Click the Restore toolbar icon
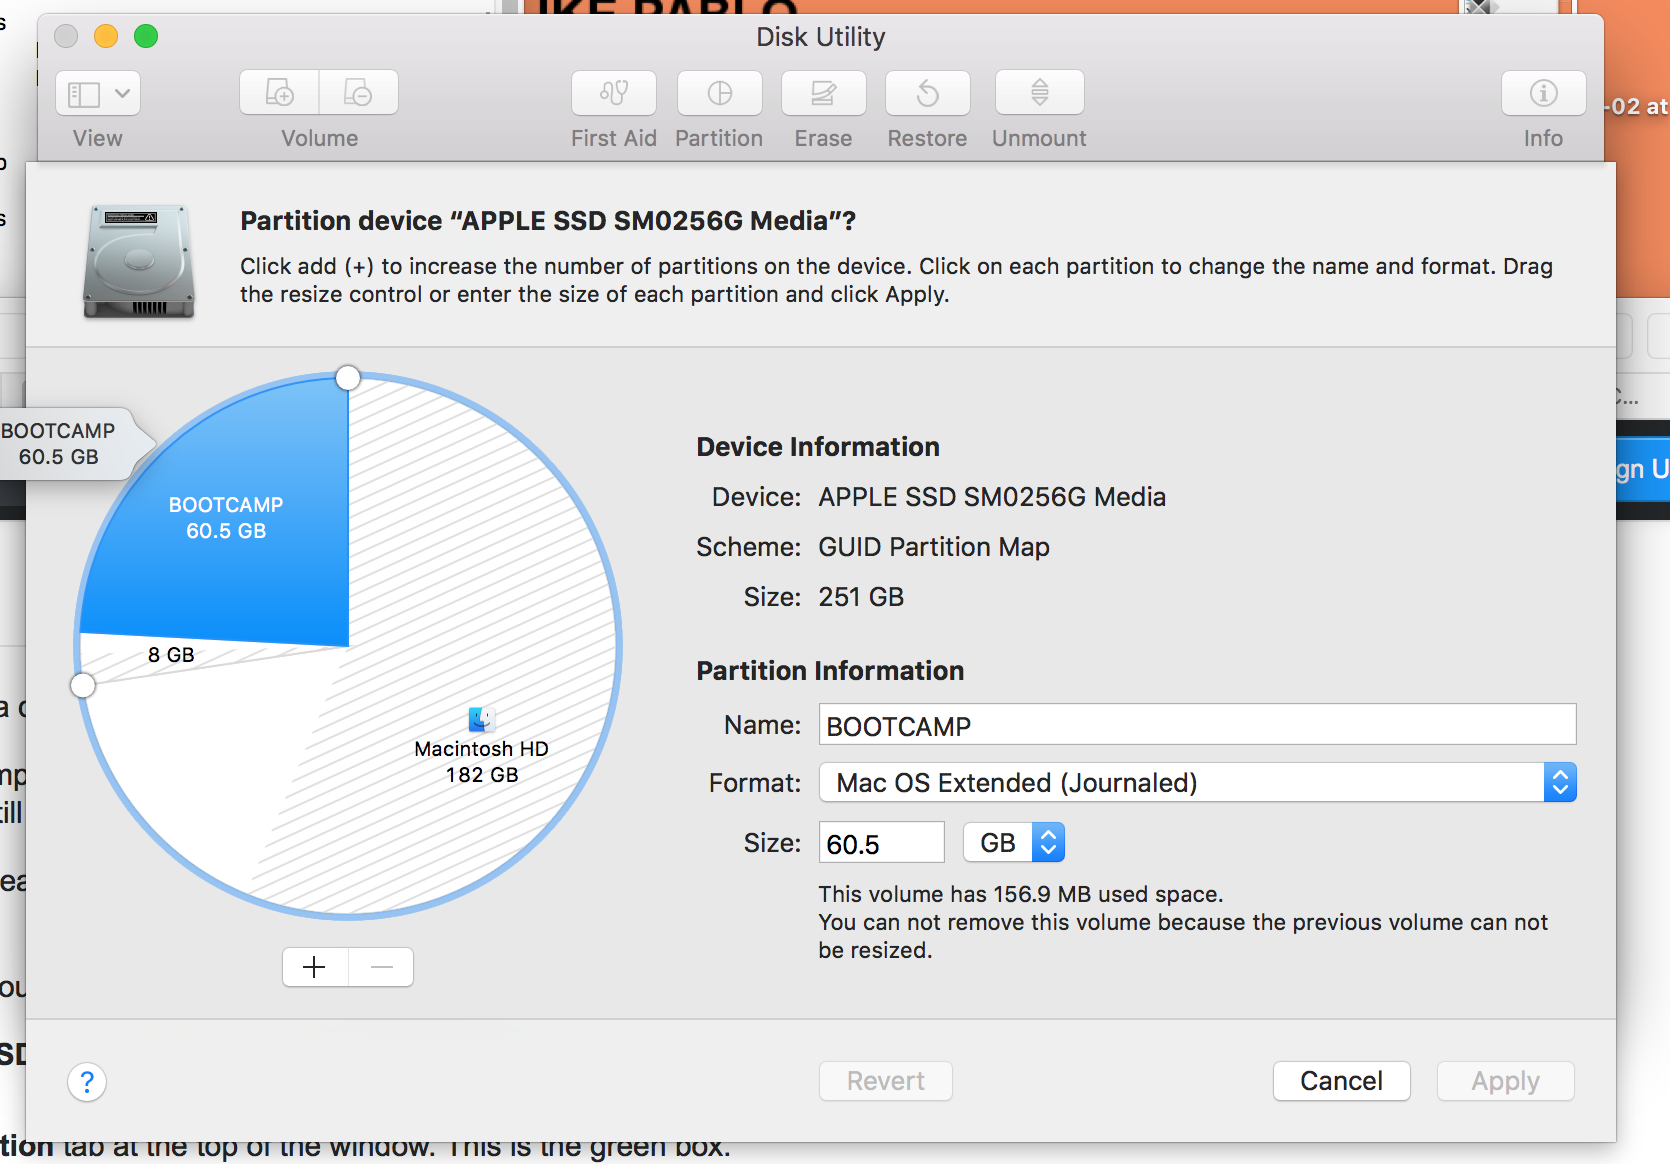The width and height of the screenshot is (1670, 1164). [928, 93]
